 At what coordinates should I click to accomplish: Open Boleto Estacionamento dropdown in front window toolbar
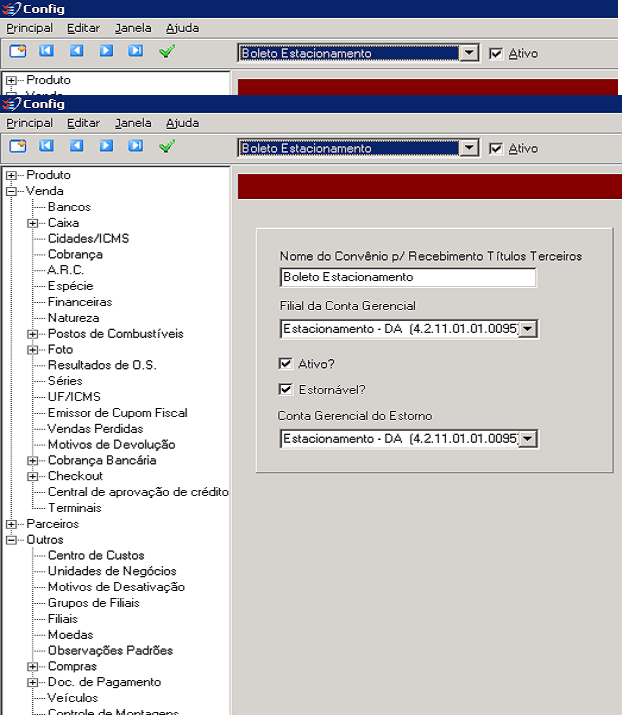pos(469,148)
